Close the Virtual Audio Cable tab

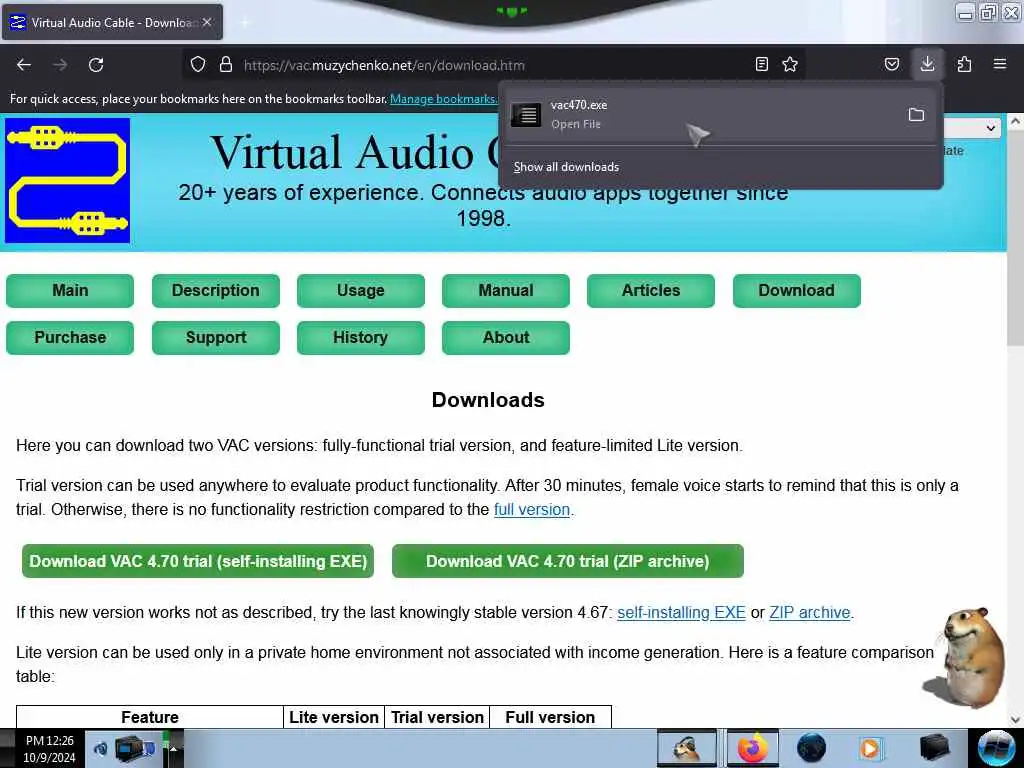pos(207,22)
